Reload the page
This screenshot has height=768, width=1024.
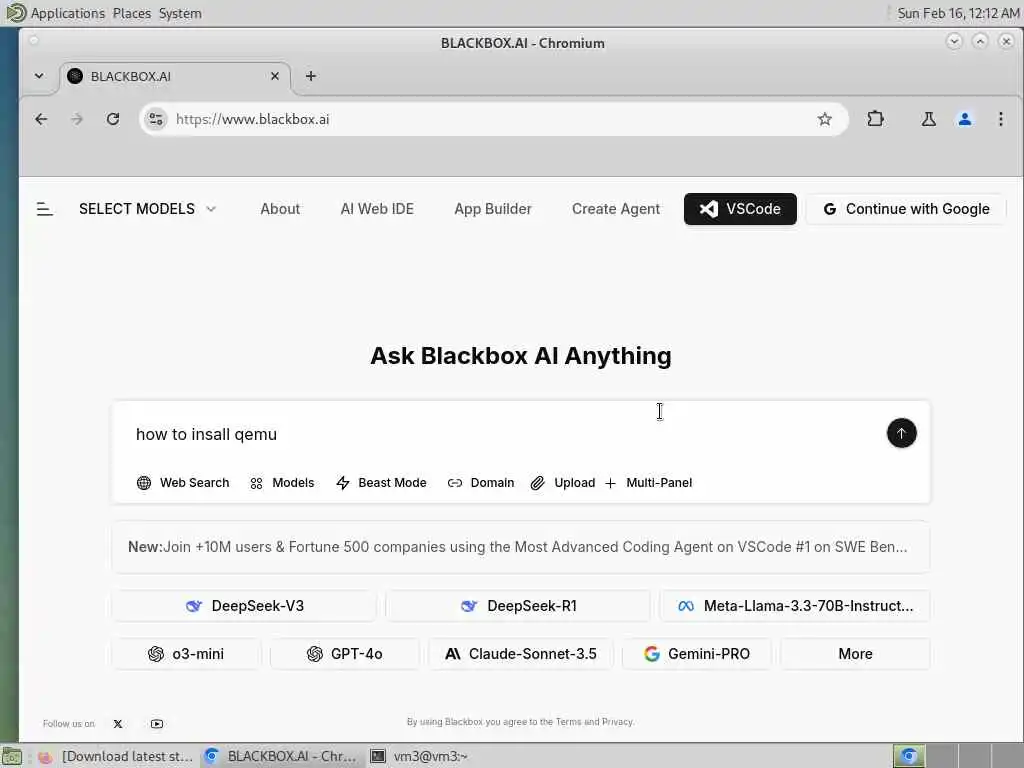[113, 119]
